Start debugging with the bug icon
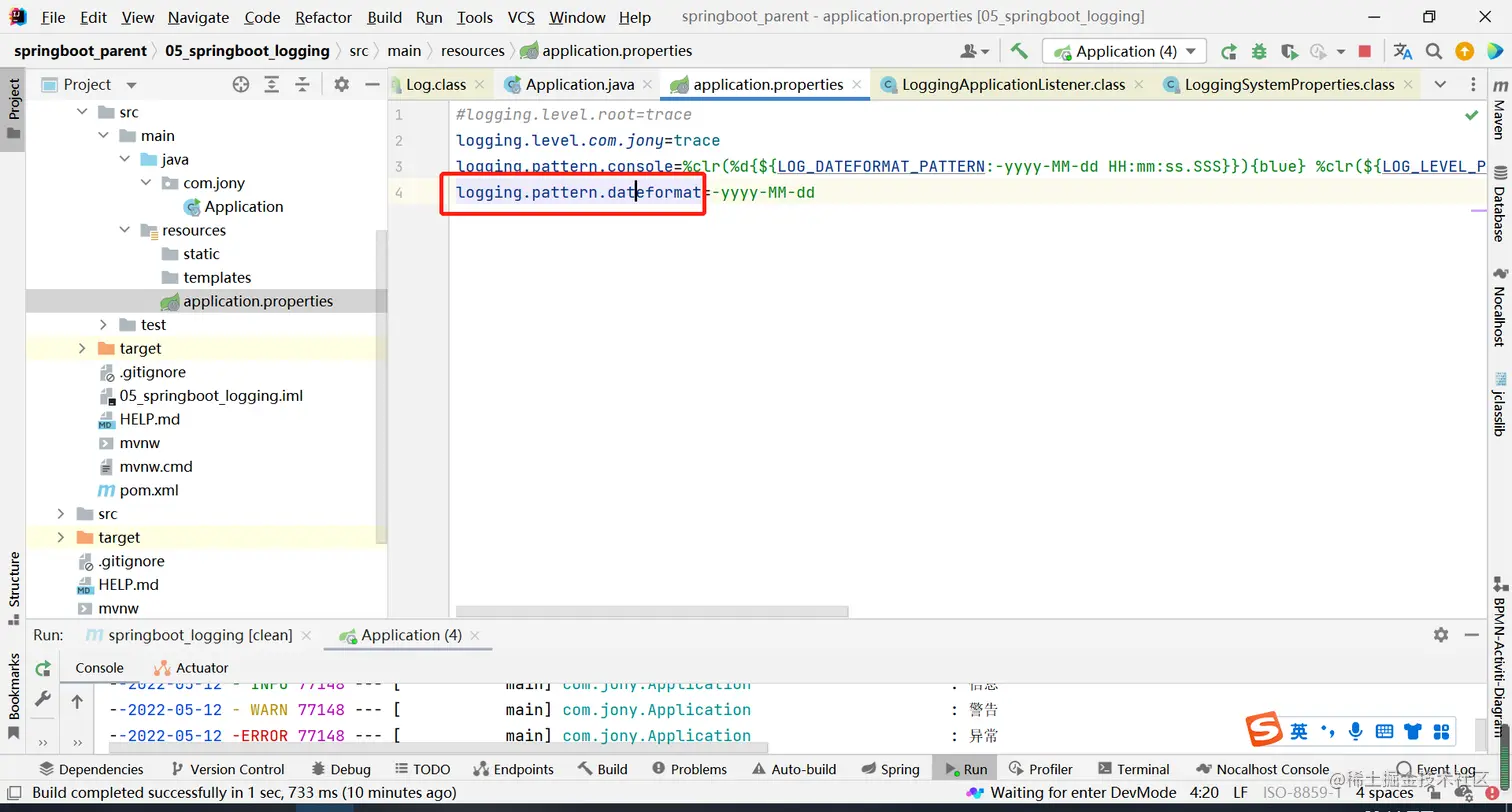The width and height of the screenshot is (1512, 812). point(1259,51)
